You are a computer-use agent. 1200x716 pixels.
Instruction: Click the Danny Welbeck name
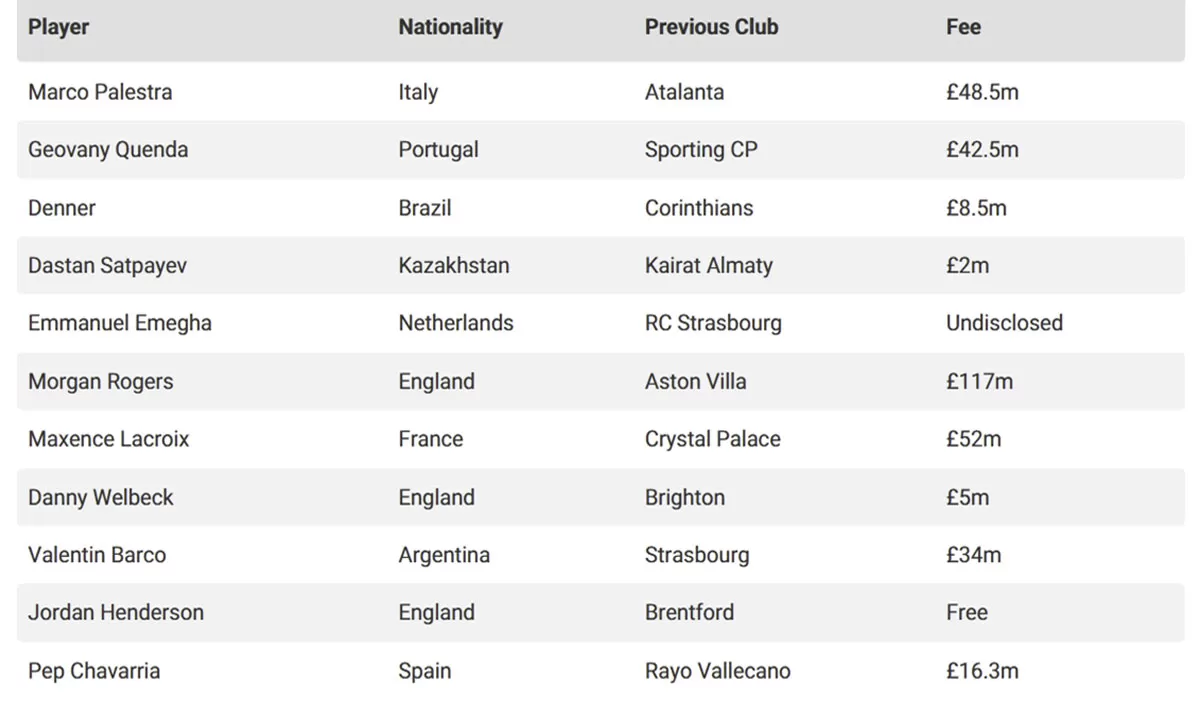pos(100,497)
